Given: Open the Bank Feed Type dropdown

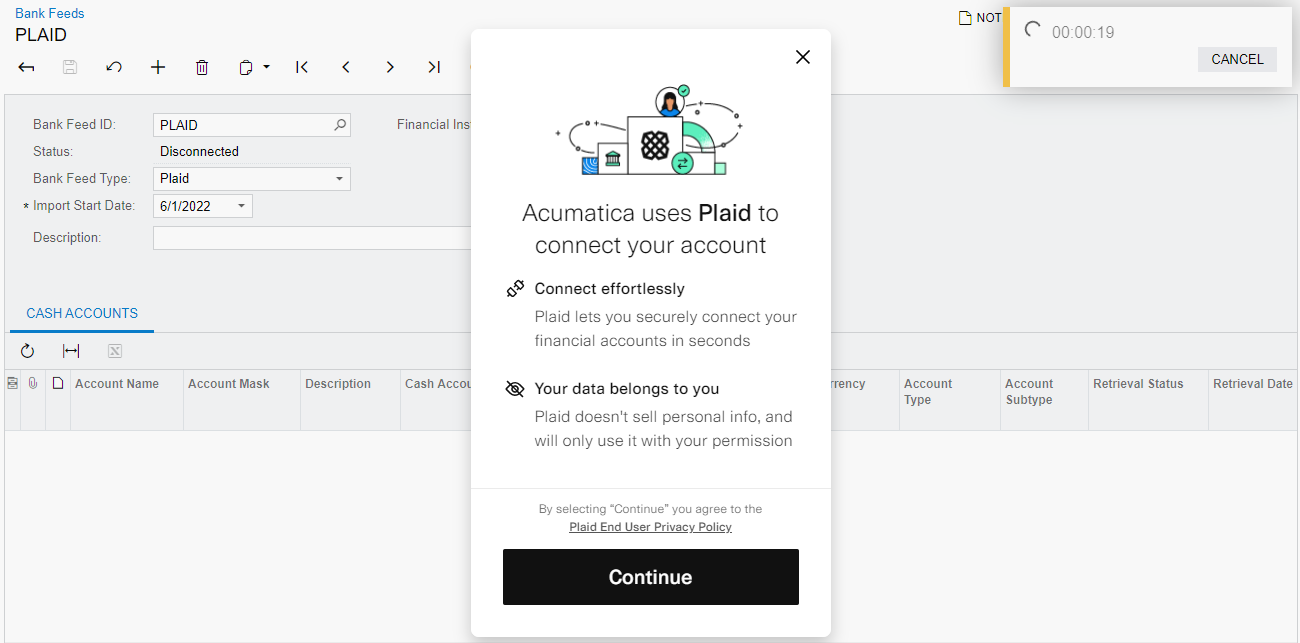Looking at the screenshot, I should tap(341, 178).
